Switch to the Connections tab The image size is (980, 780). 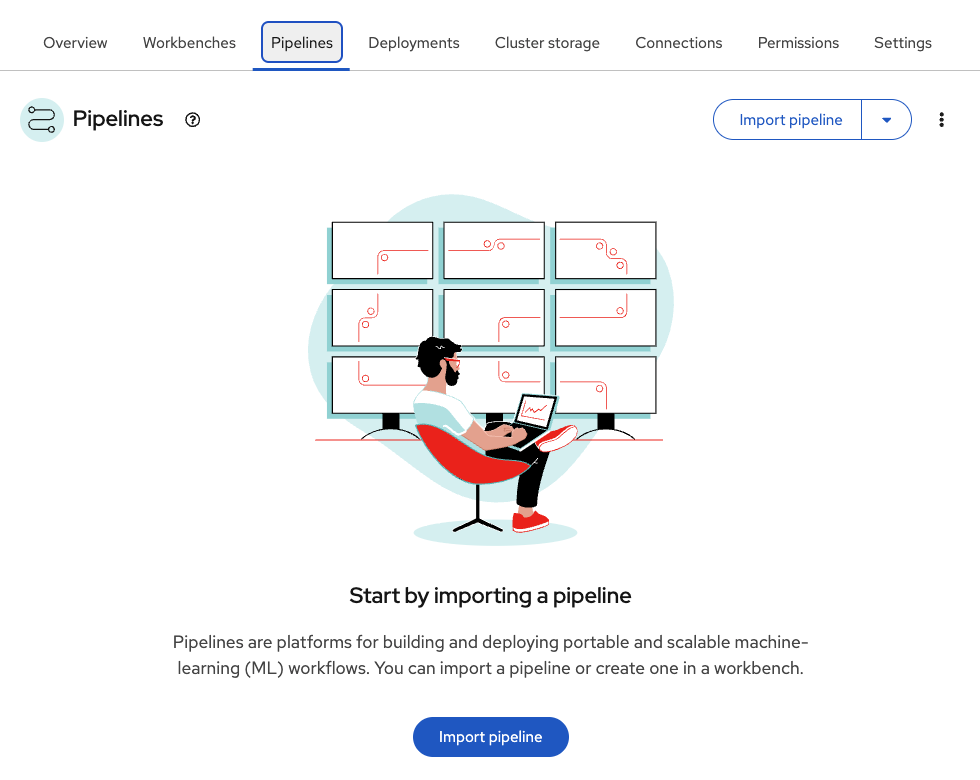click(679, 43)
